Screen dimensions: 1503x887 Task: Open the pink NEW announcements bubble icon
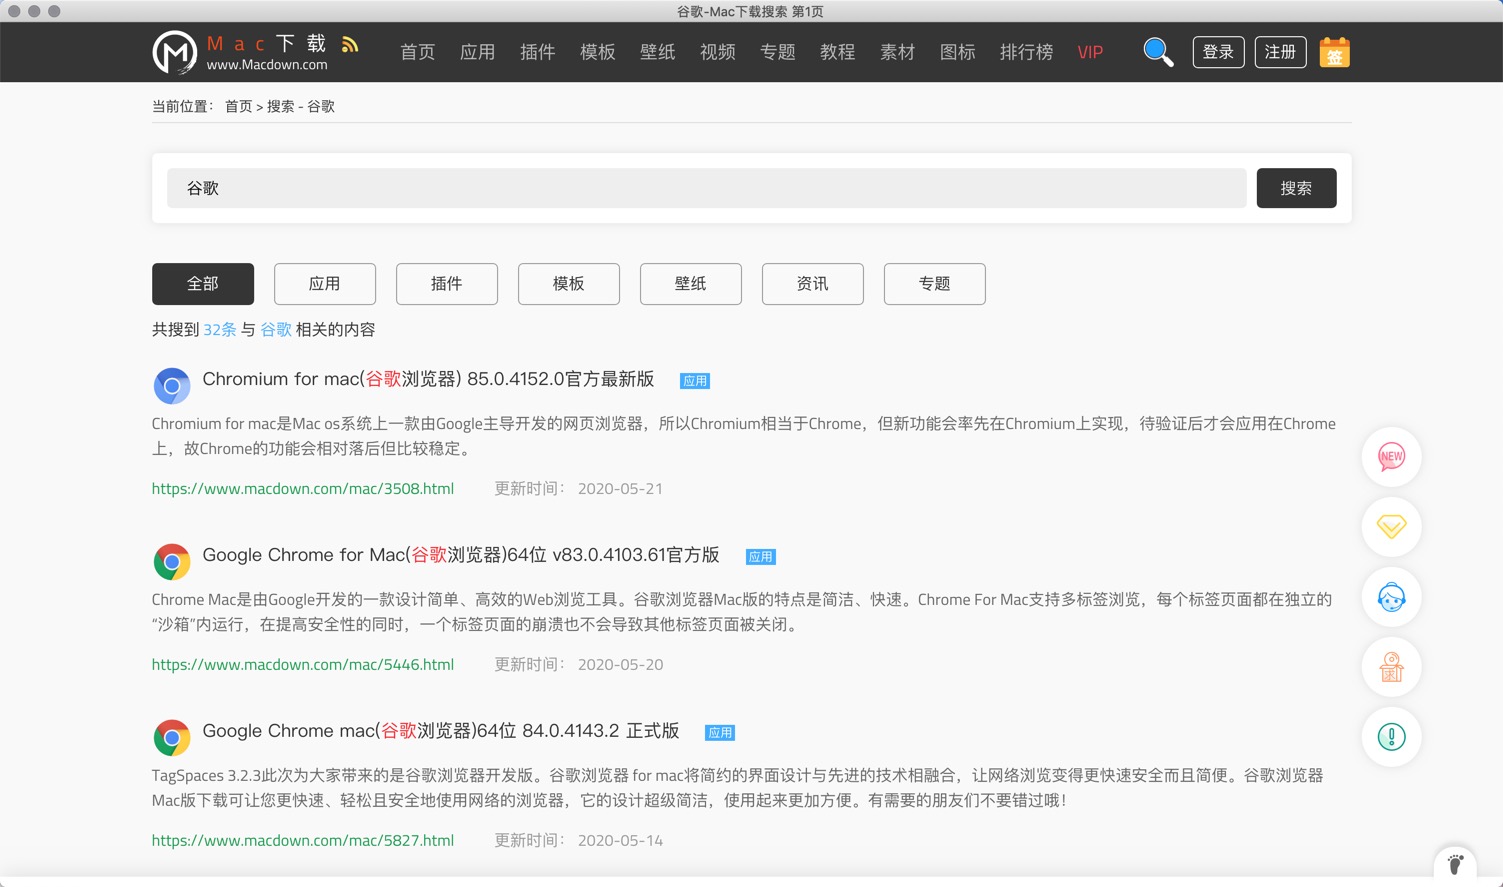point(1390,457)
